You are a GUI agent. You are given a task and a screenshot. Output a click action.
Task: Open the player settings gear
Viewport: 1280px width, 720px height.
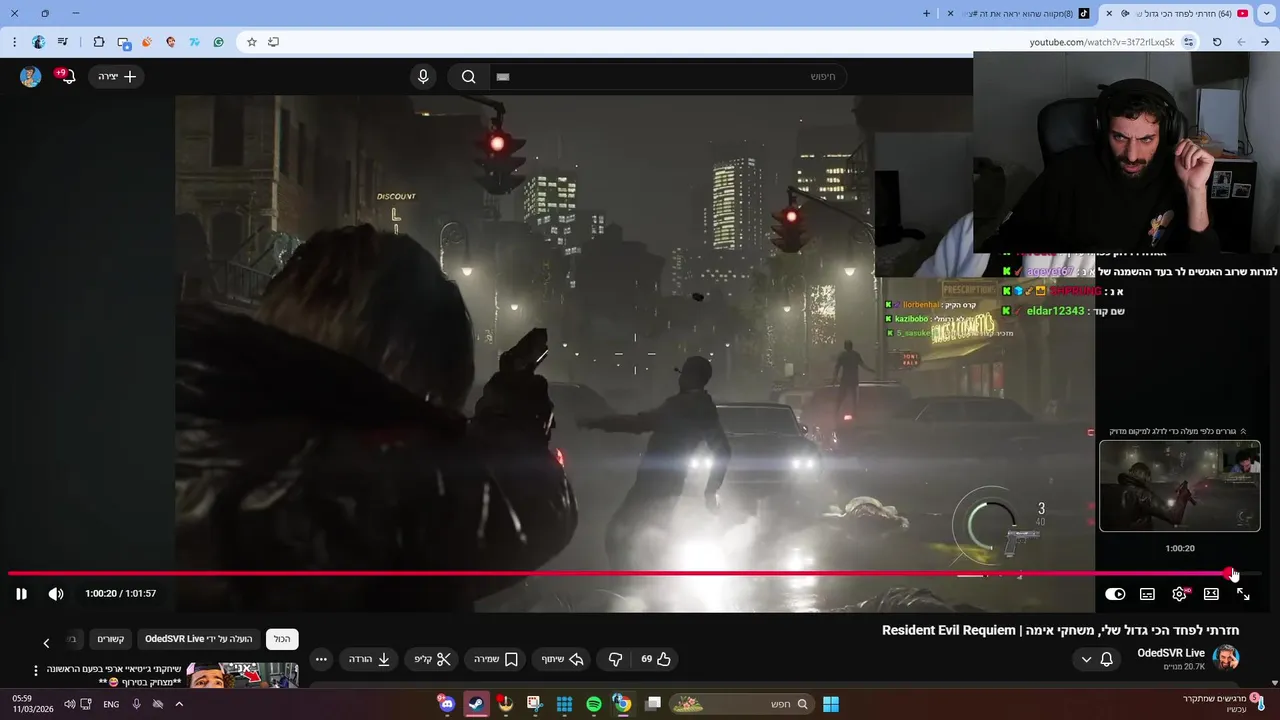[x=1179, y=594]
